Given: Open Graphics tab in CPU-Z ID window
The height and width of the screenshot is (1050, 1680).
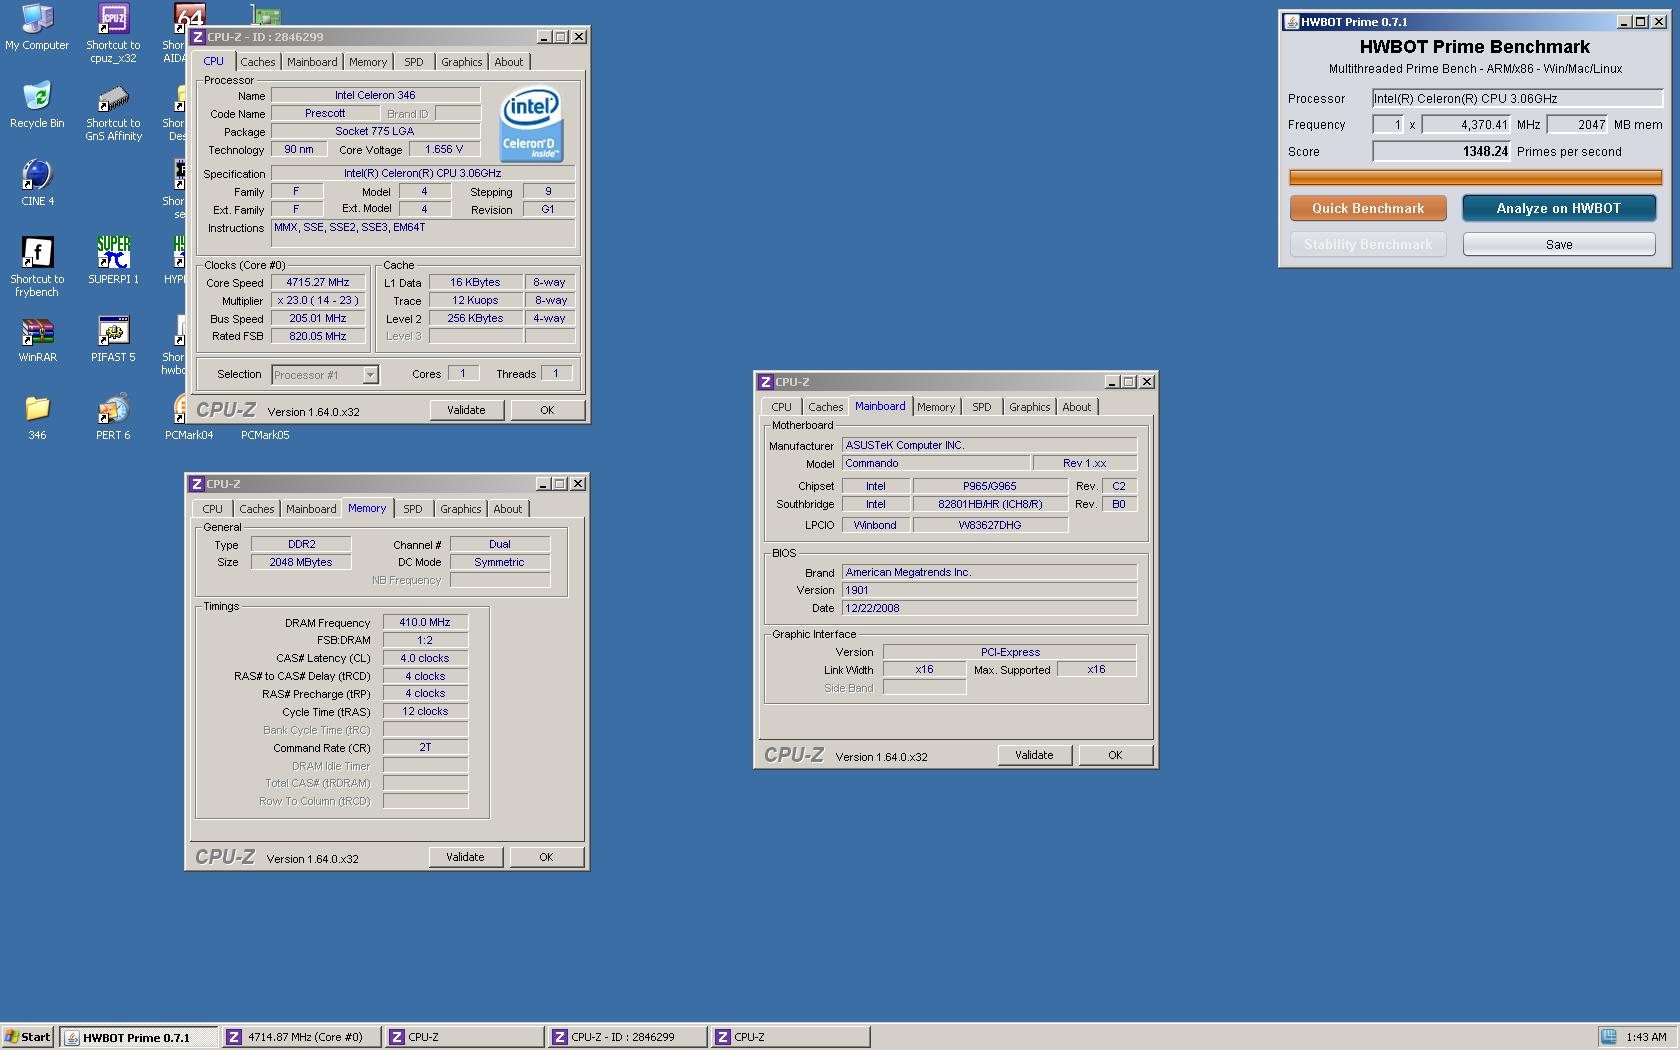Looking at the screenshot, I should click(462, 62).
